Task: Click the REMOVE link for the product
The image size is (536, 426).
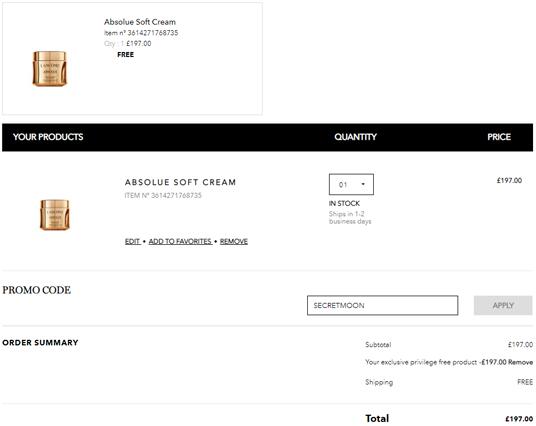Action: (234, 241)
